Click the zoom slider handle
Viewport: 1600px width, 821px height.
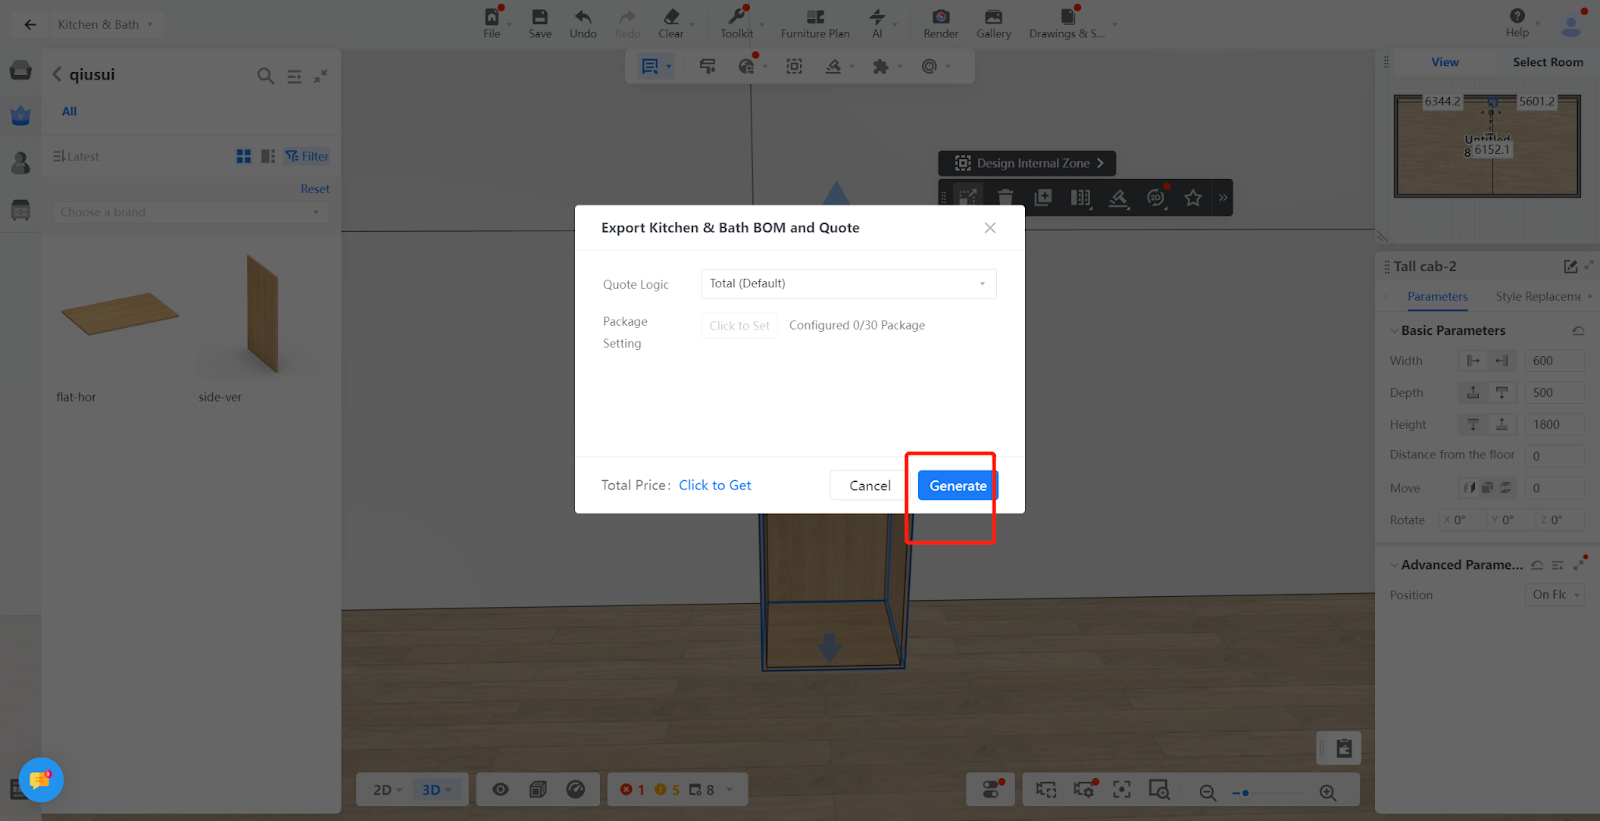tap(1245, 793)
